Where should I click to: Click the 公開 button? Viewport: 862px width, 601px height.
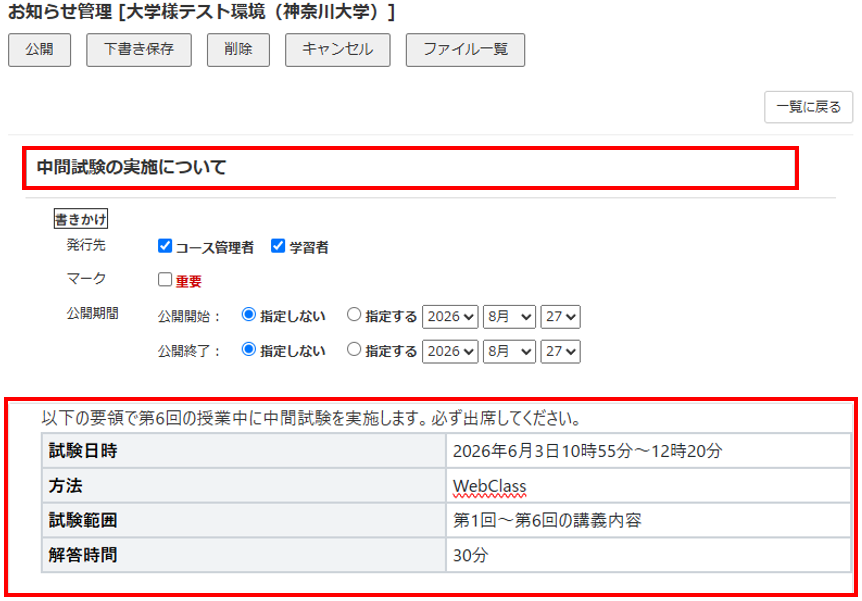click(40, 50)
